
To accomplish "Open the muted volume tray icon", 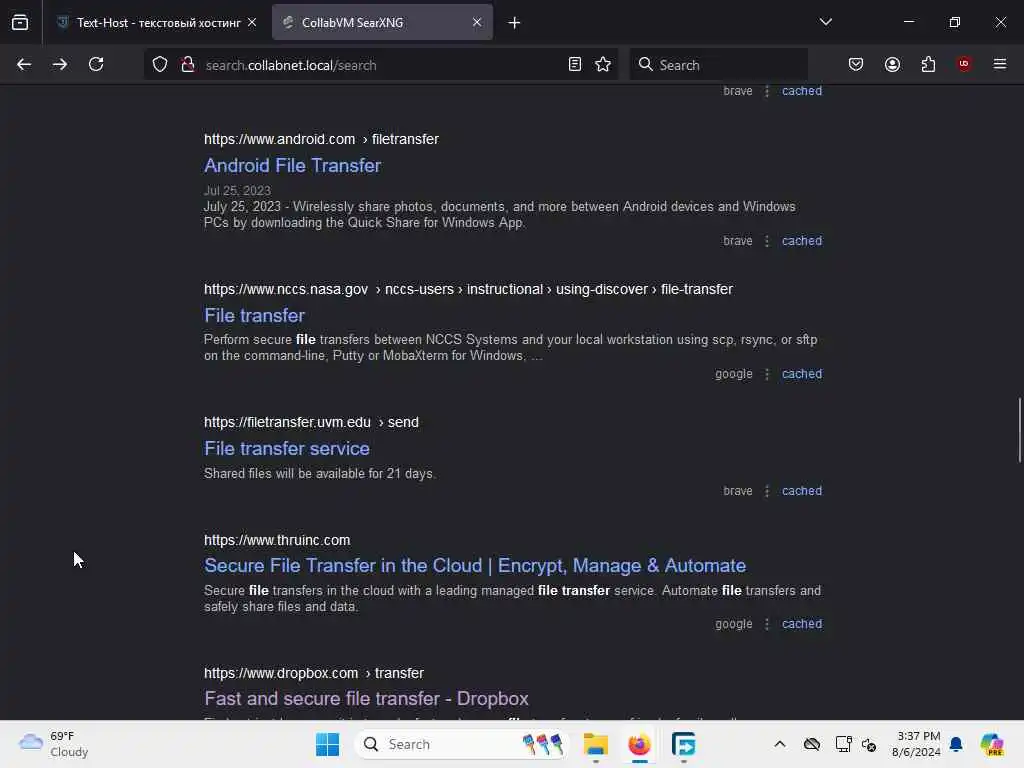I will click(x=869, y=744).
